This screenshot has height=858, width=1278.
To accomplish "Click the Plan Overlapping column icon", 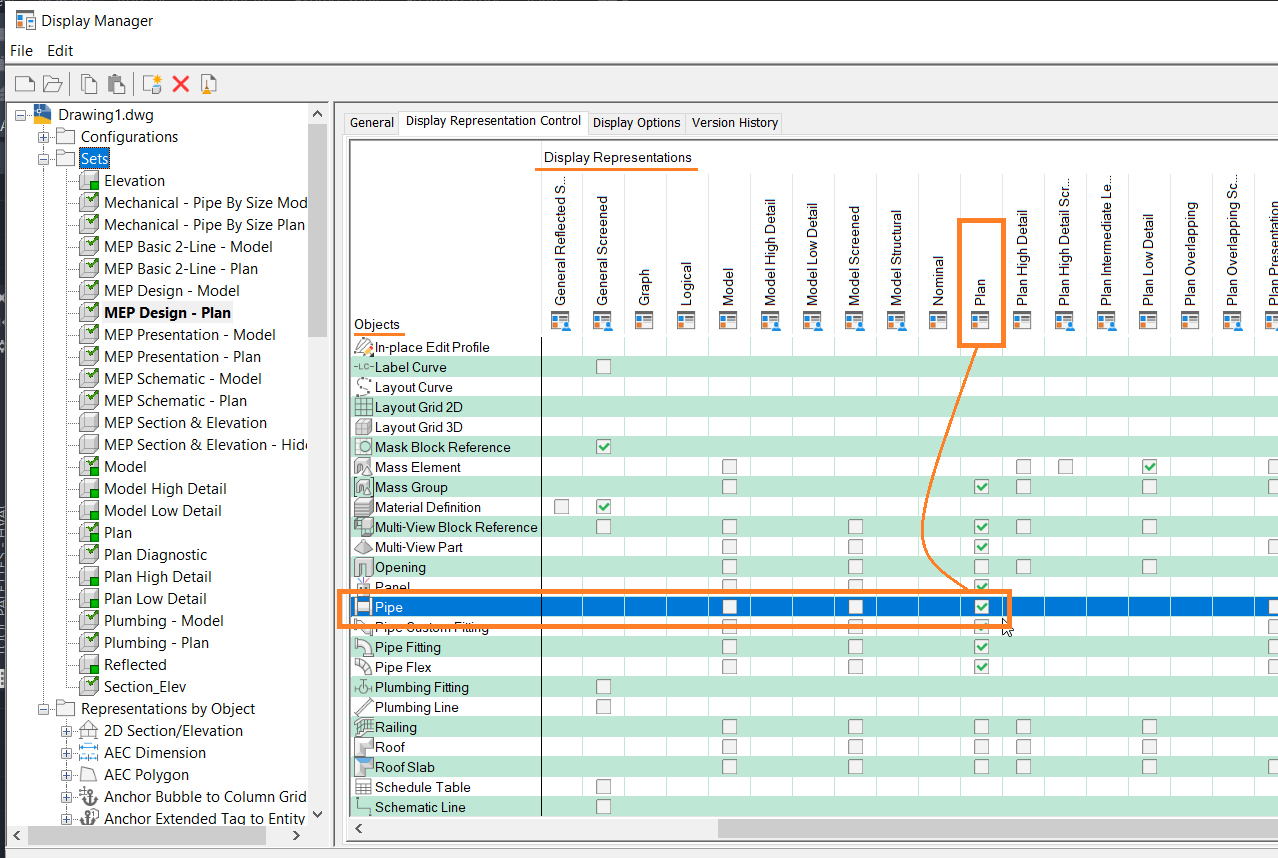I will (x=1191, y=320).
